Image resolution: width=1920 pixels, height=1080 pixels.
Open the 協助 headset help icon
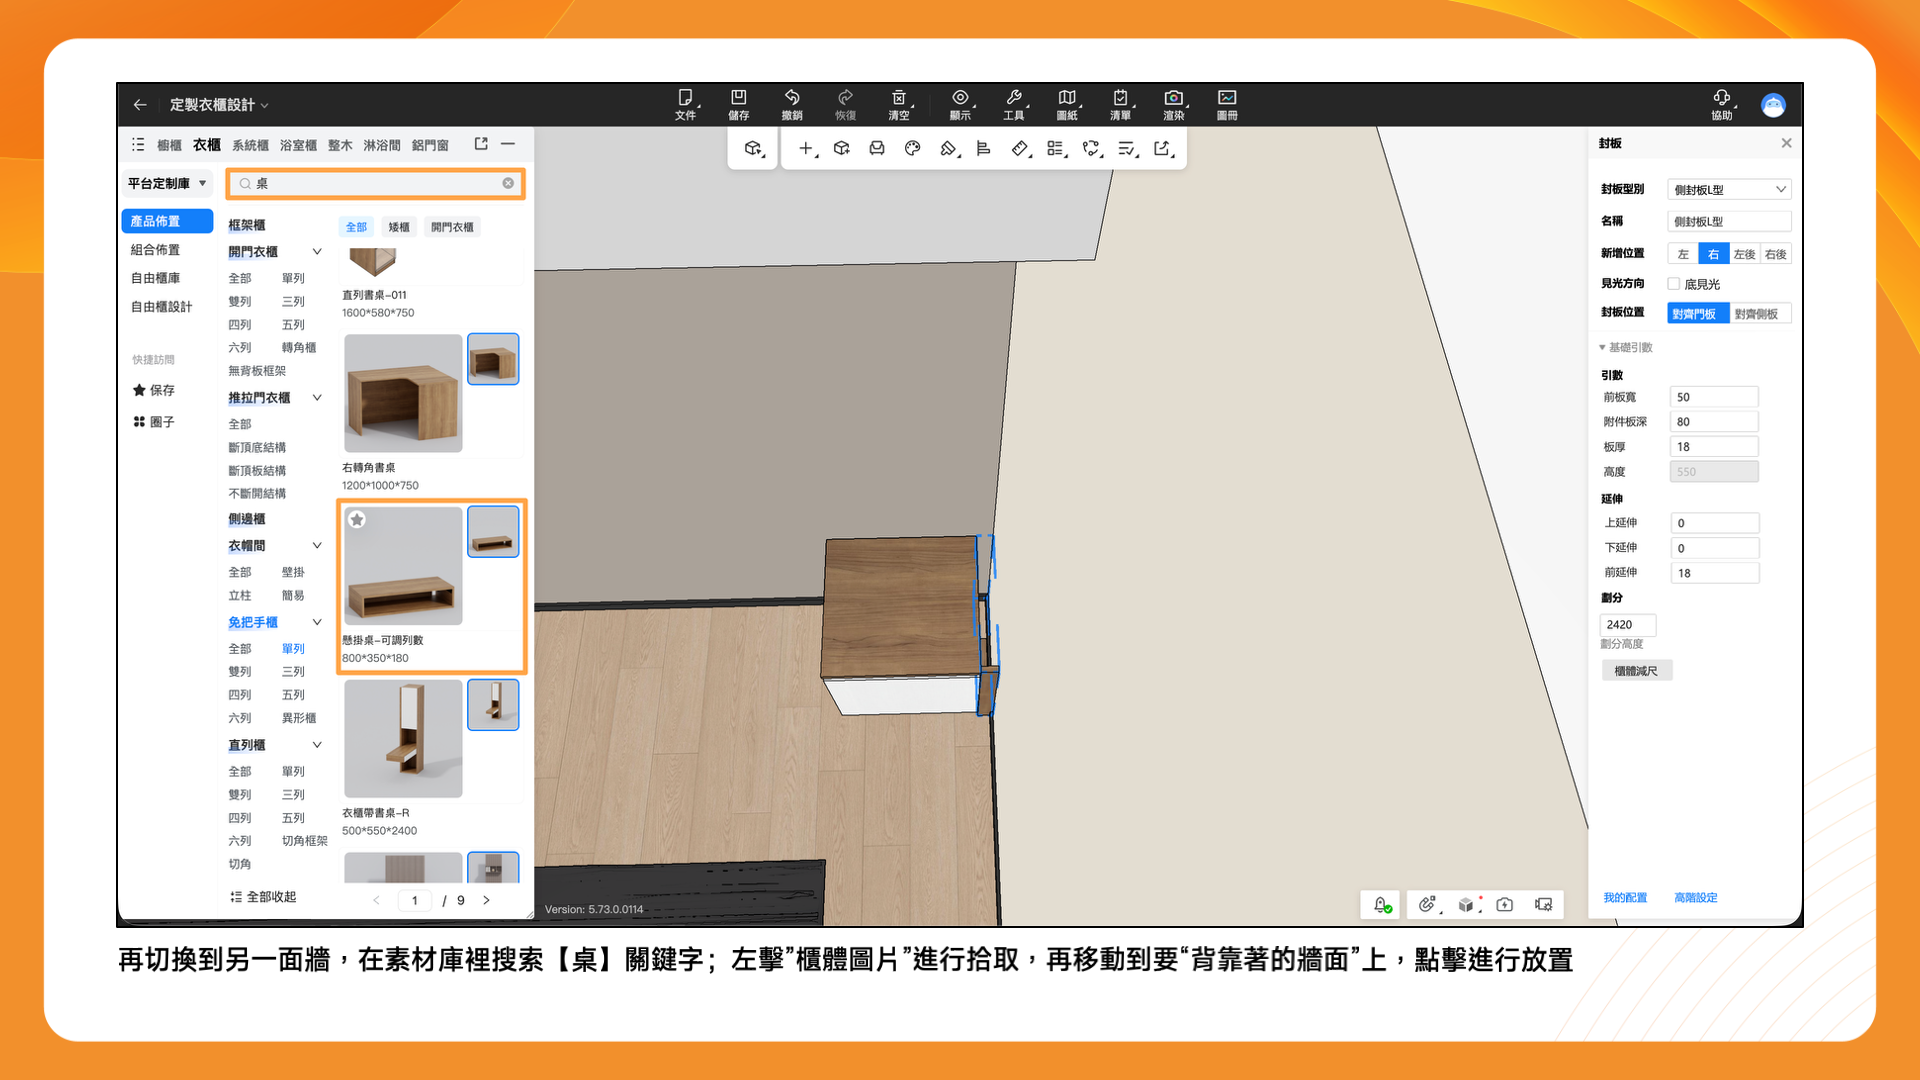(1721, 98)
